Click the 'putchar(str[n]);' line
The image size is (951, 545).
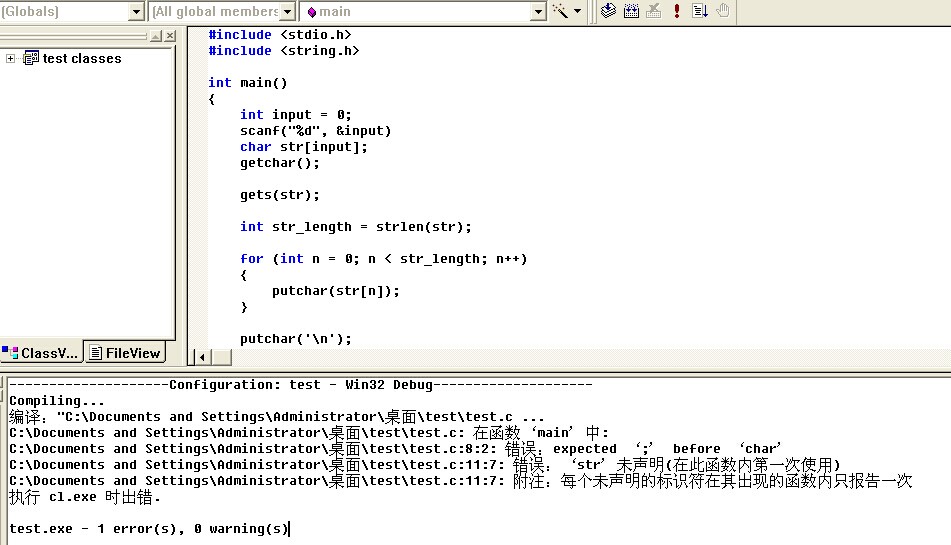click(335, 291)
